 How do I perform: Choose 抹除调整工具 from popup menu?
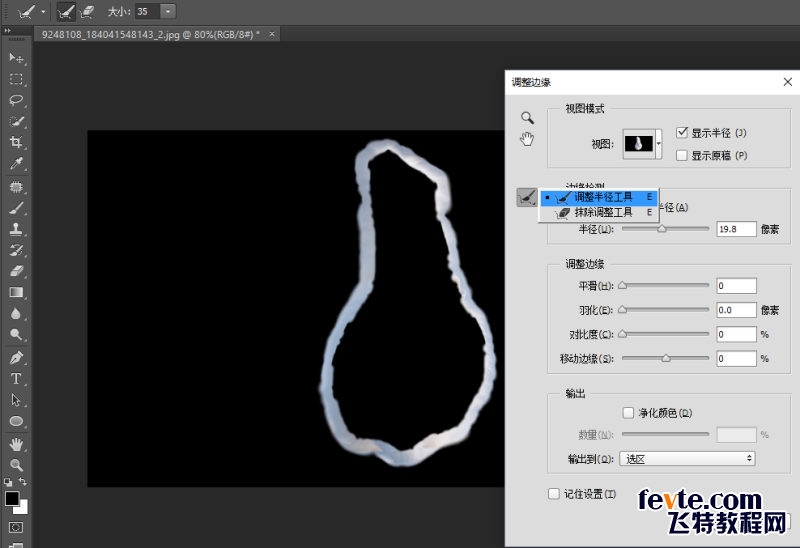[x=599, y=212]
